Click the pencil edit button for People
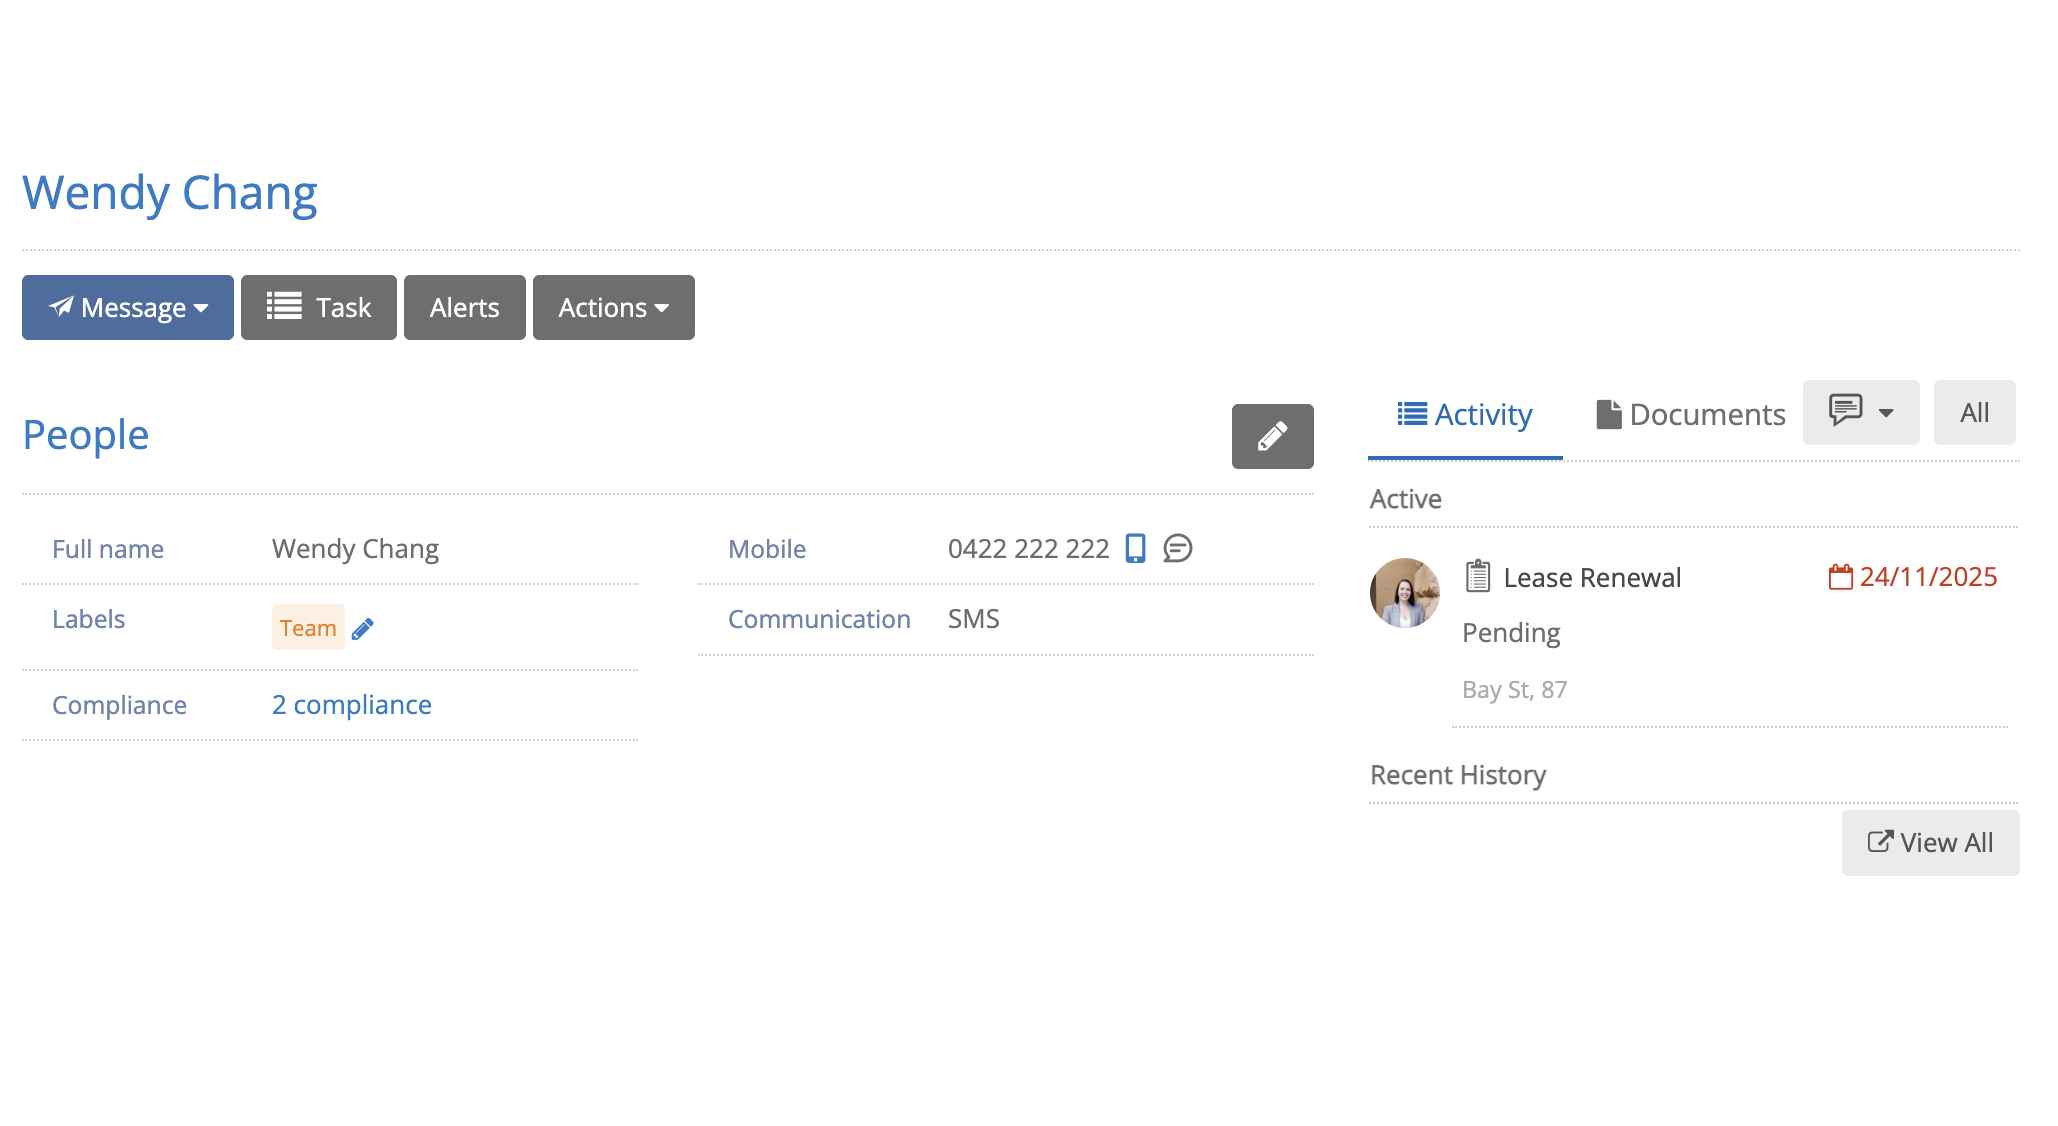The image size is (2058, 1126). pos(1273,436)
